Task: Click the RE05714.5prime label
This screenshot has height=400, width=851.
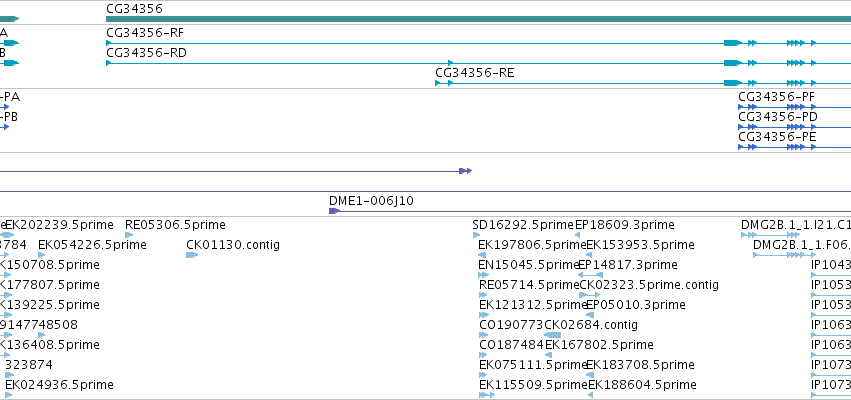Action: click(x=529, y=285)
